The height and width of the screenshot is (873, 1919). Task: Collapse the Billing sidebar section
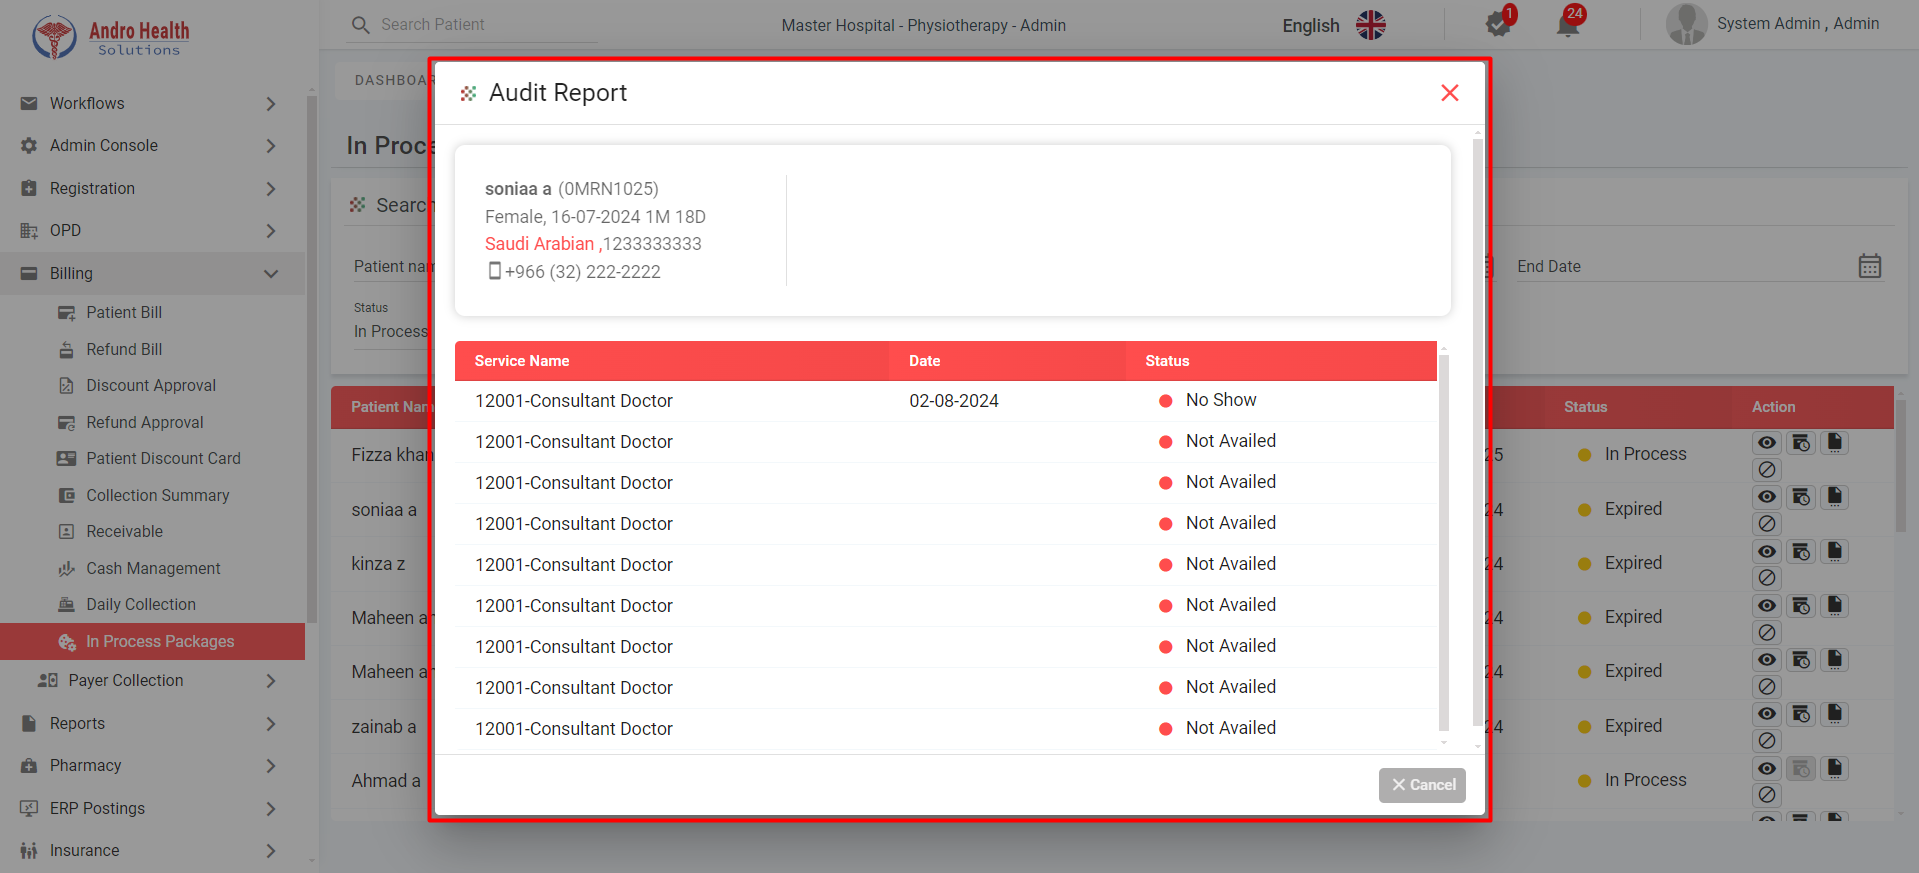click(x=270, y=273)
